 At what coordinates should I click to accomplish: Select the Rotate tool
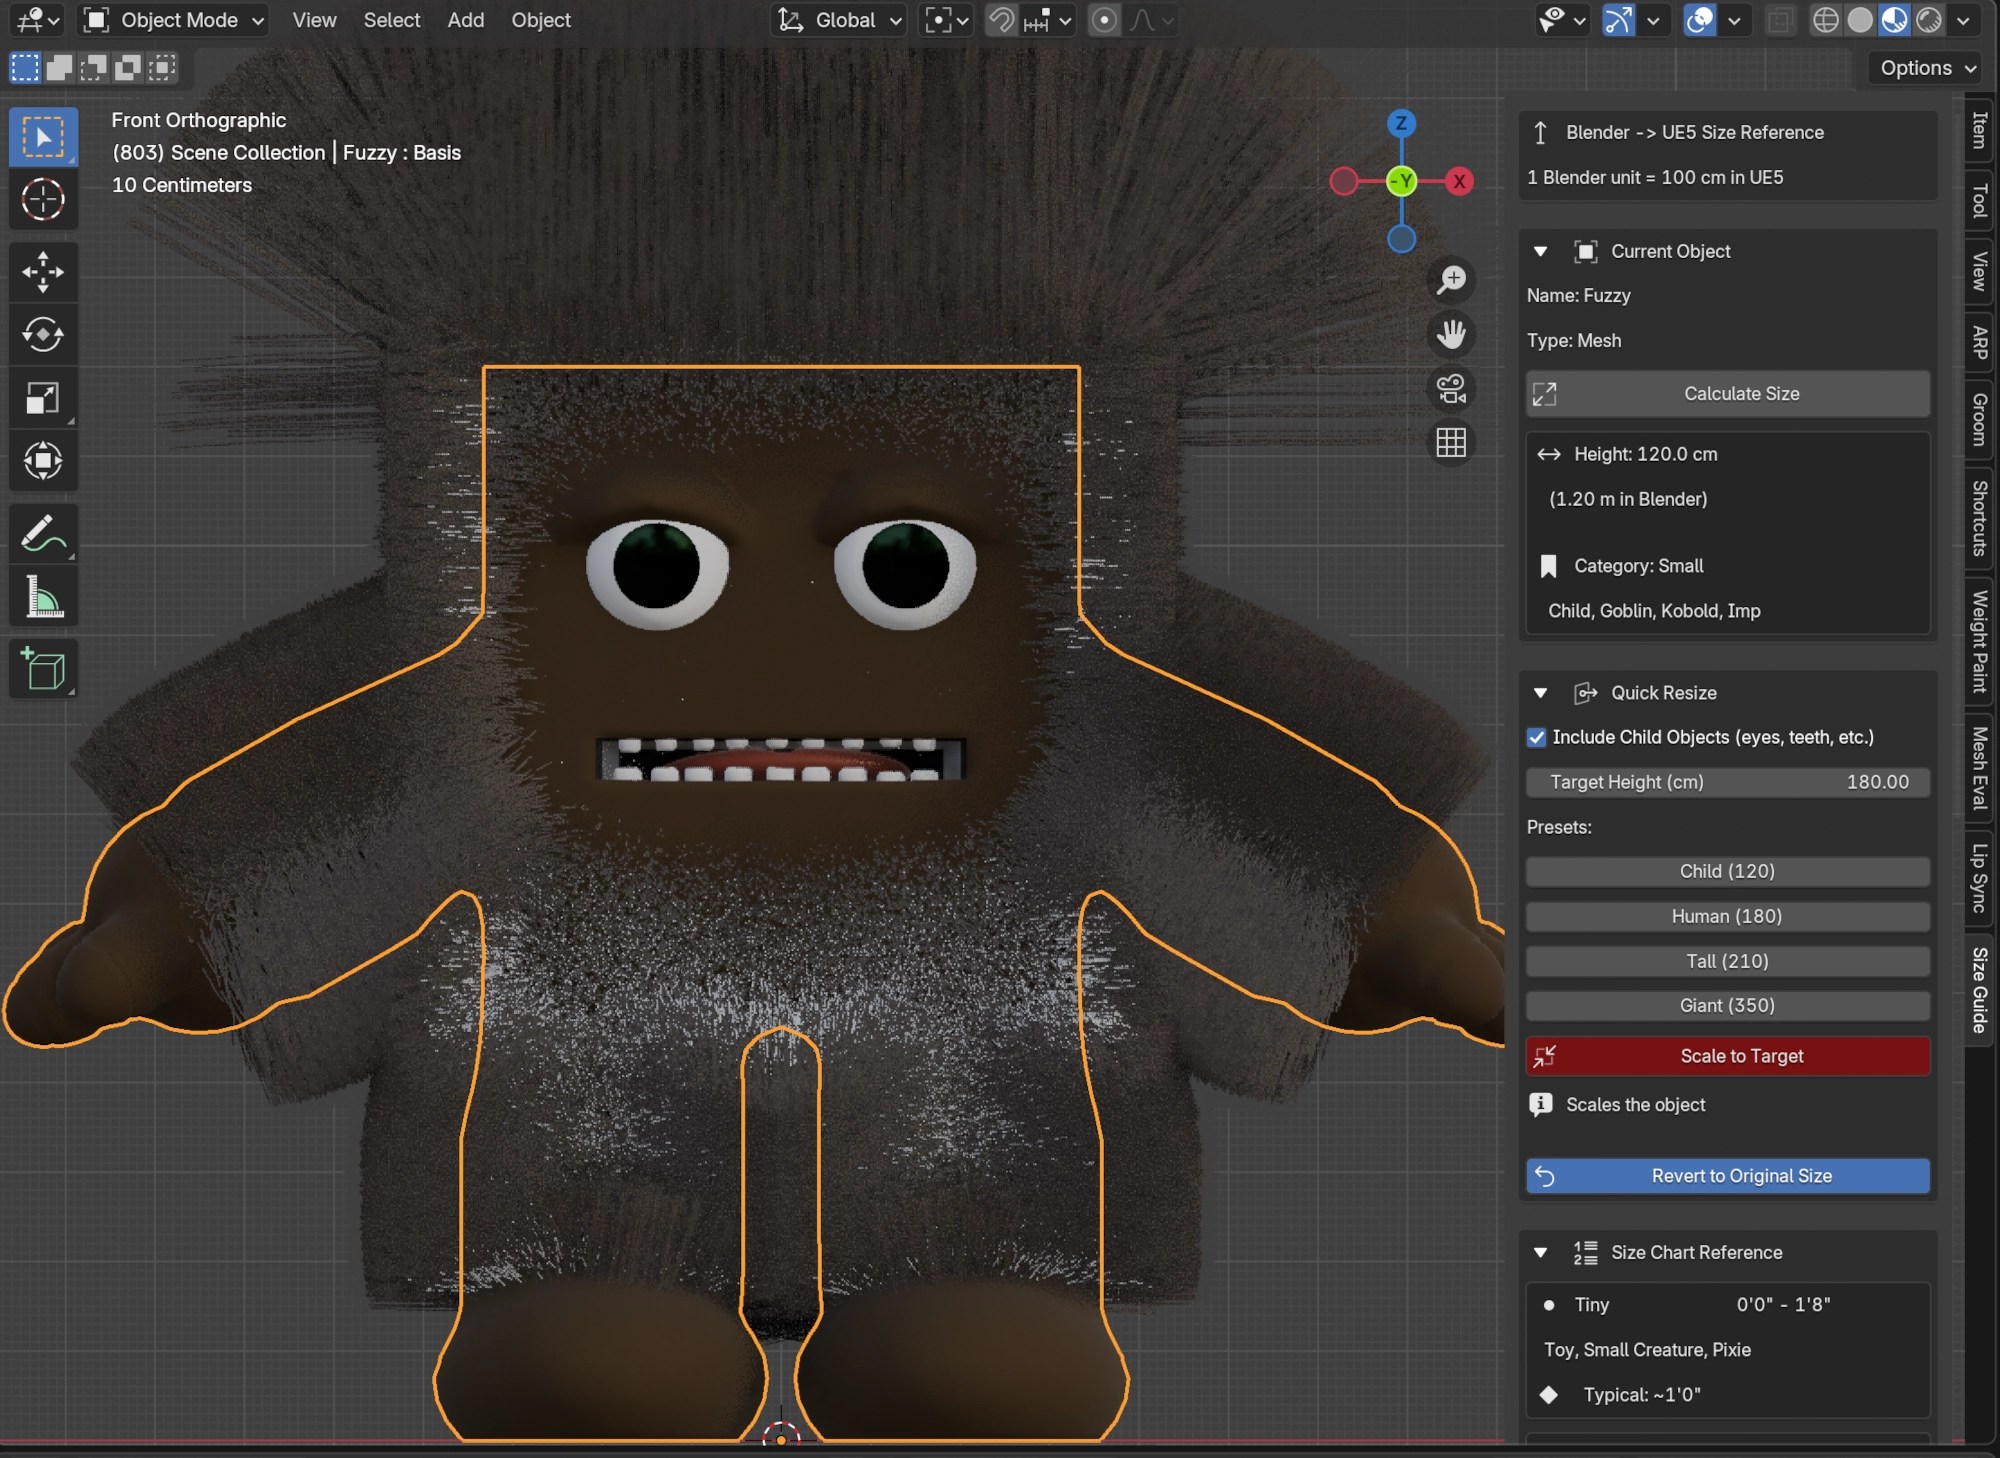(x=43, y=335)
